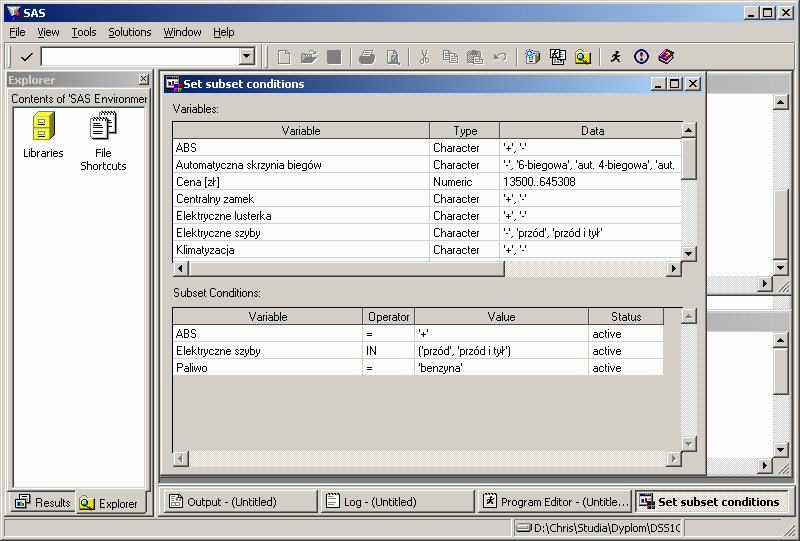
Task: Click the Print toolbar icon
Action: tap(367, 57)
